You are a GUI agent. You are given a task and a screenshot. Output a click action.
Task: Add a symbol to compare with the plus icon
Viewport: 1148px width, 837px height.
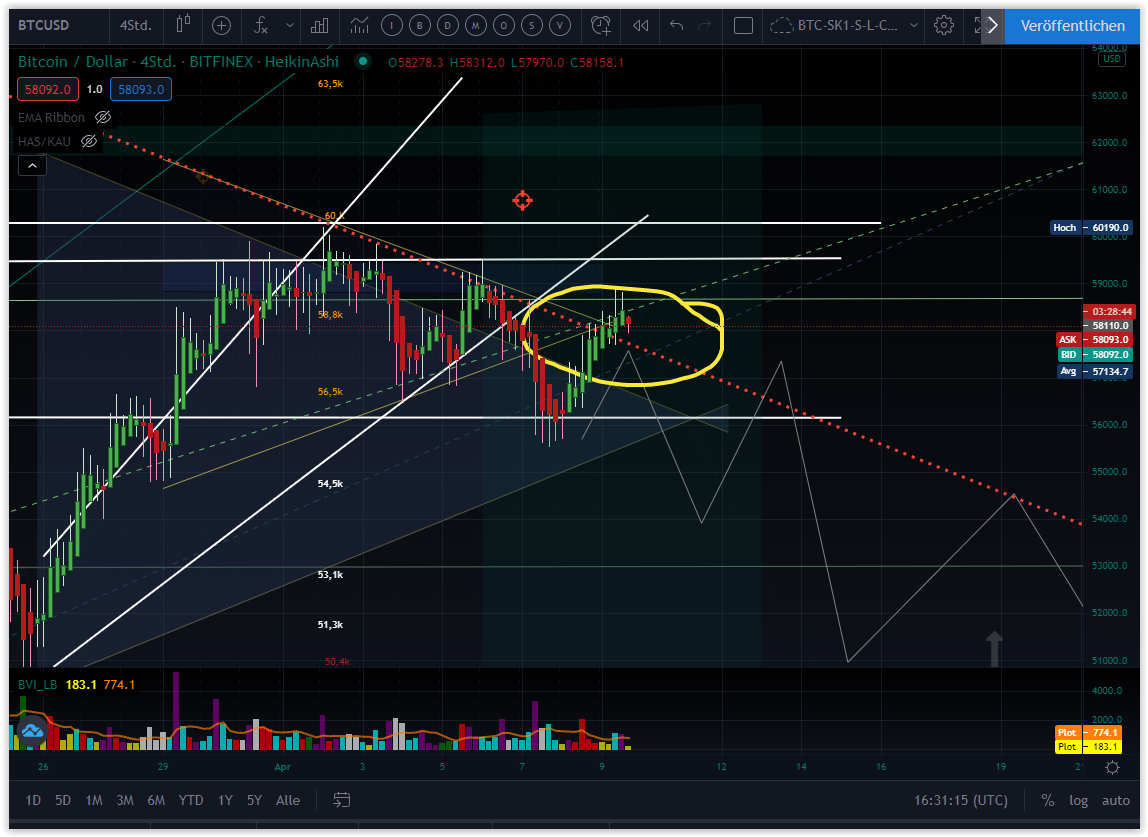[221, 26]
